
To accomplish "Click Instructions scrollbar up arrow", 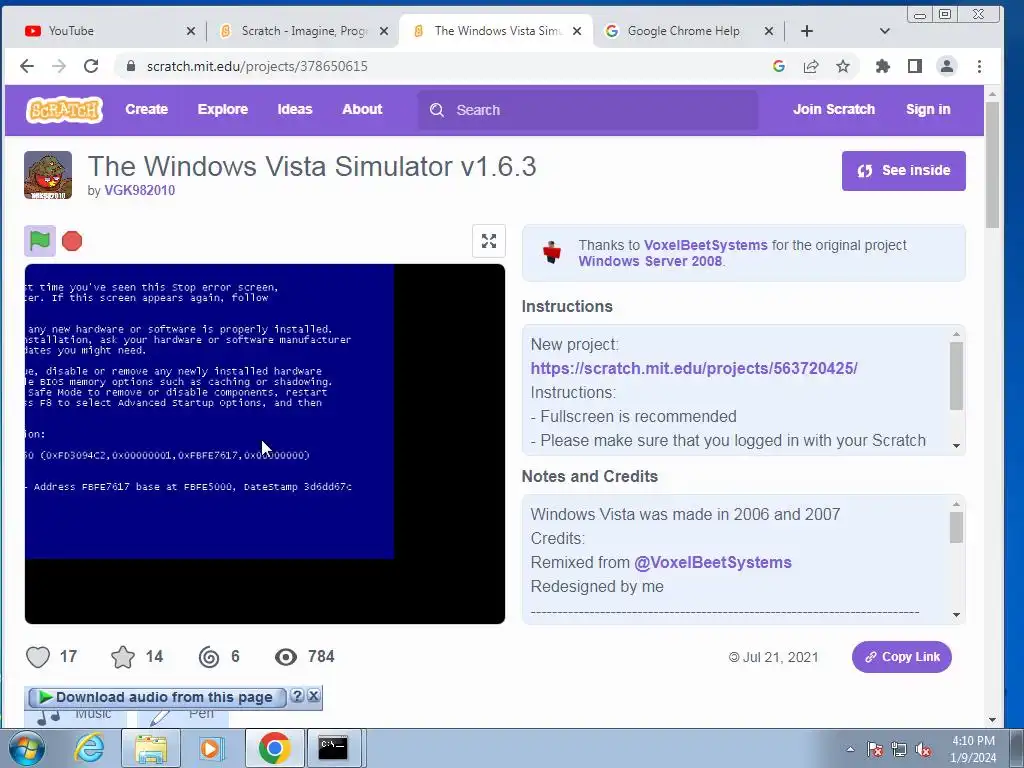I will (956, 334).
